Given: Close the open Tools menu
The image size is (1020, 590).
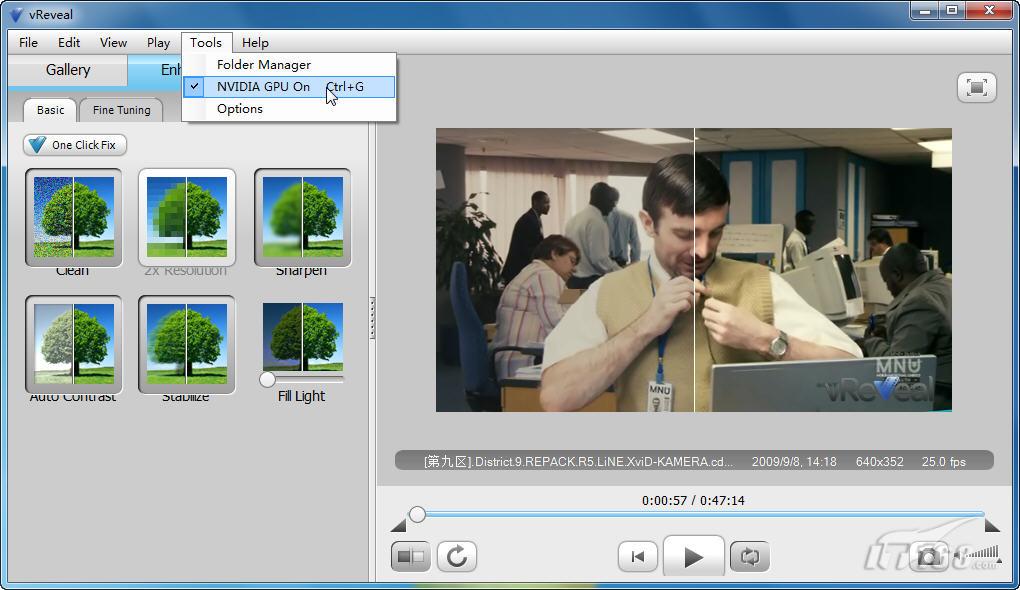Looking at the screenshot, I should point(206,42).
